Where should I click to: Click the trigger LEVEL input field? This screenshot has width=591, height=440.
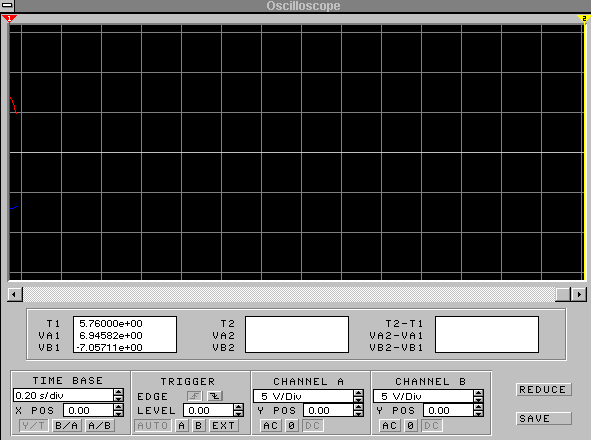(x=208, y=410)
